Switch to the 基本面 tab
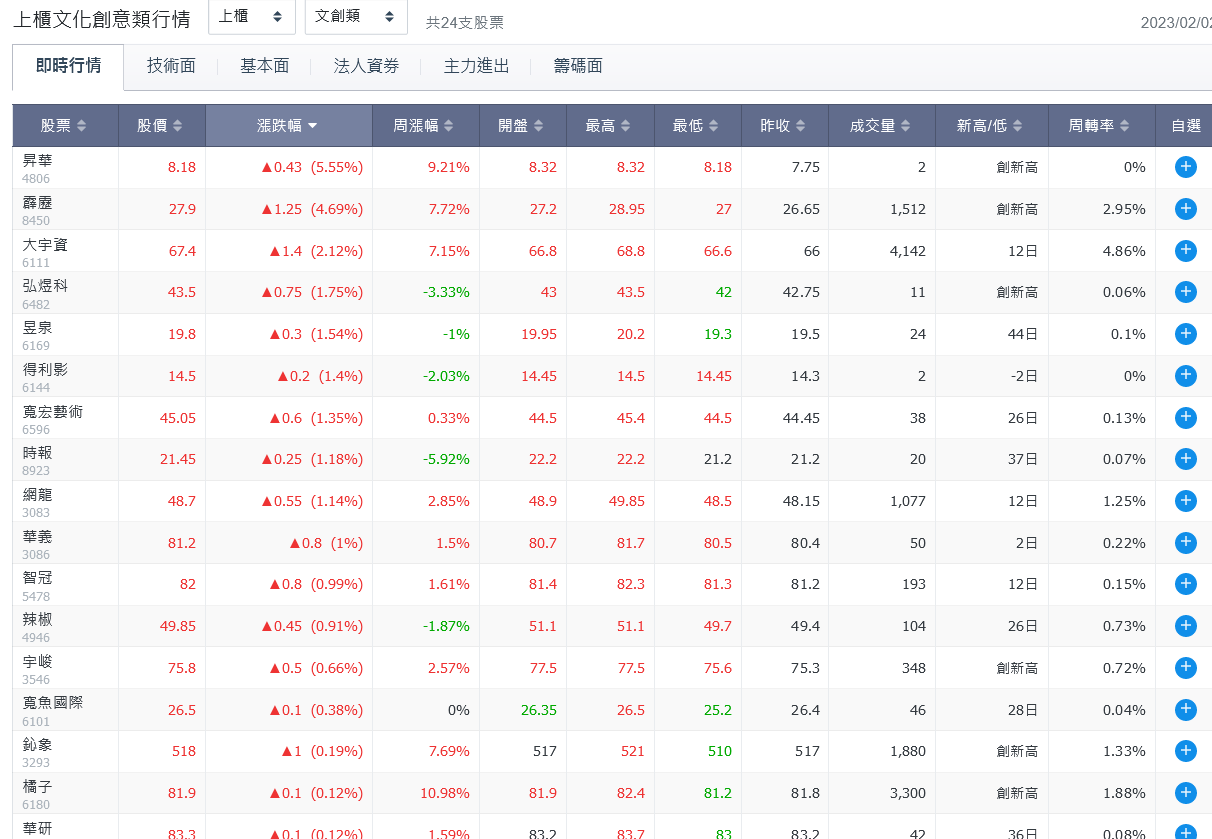 265,67
